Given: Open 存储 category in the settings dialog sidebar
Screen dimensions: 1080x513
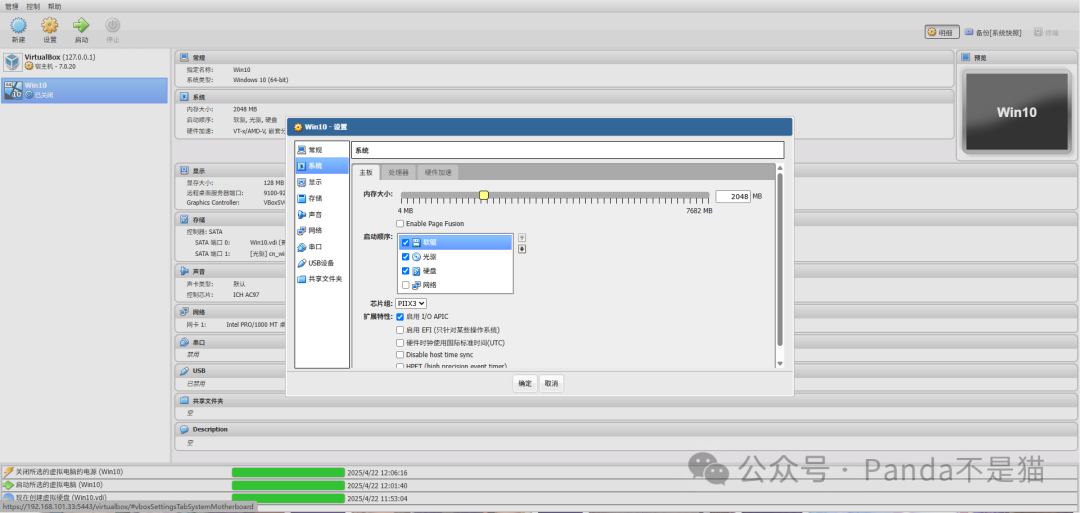Looking at the screenshot, I should 322,198.
